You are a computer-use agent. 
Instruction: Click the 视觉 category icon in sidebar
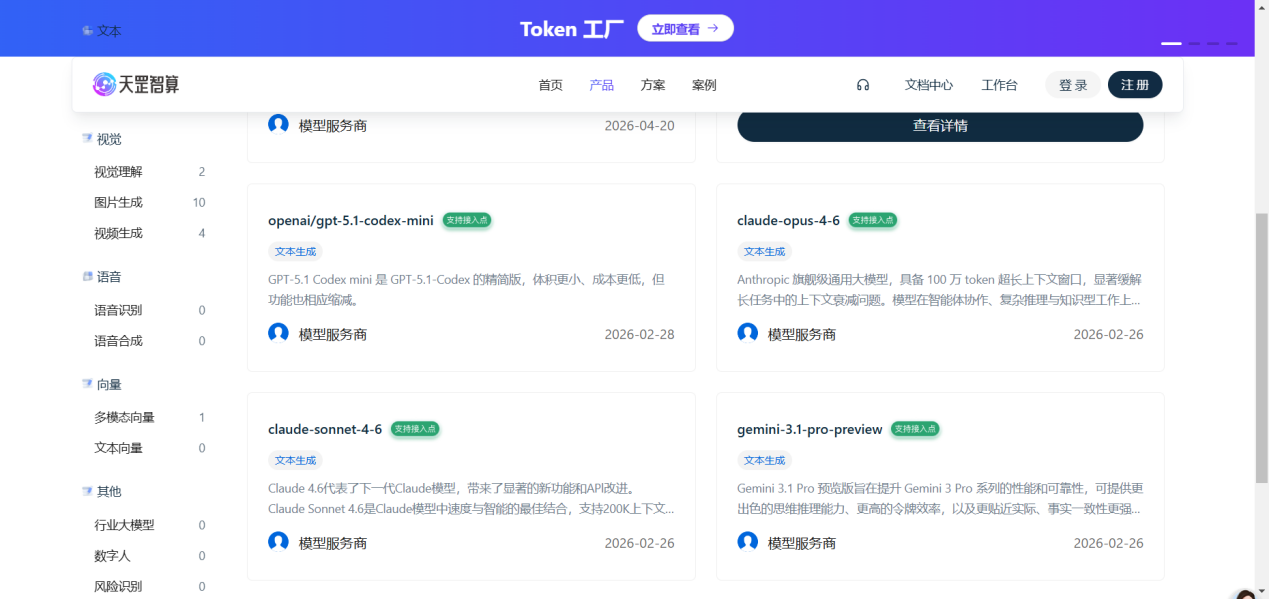[87, 139]
